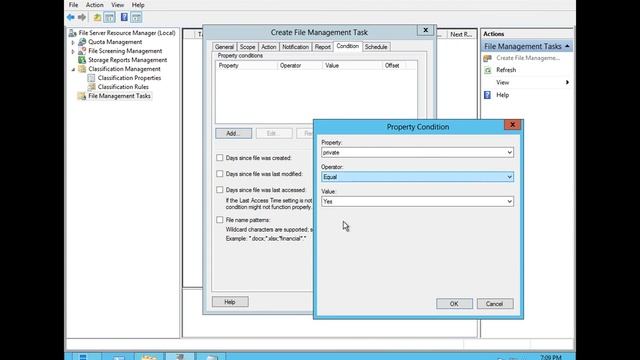The height and width of the screenshot is (360, 640).
Task: Click the Operator column header
Action: (300, 65)
